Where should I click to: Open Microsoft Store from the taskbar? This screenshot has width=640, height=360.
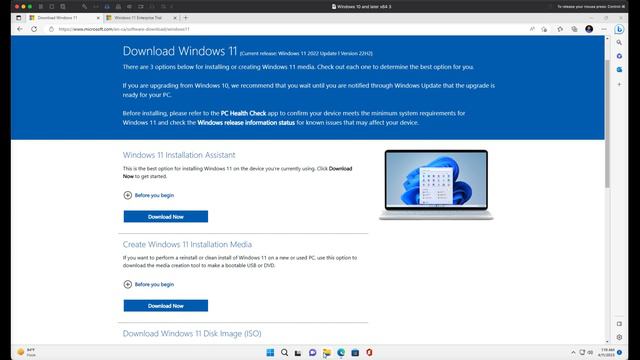coord(355,352)
